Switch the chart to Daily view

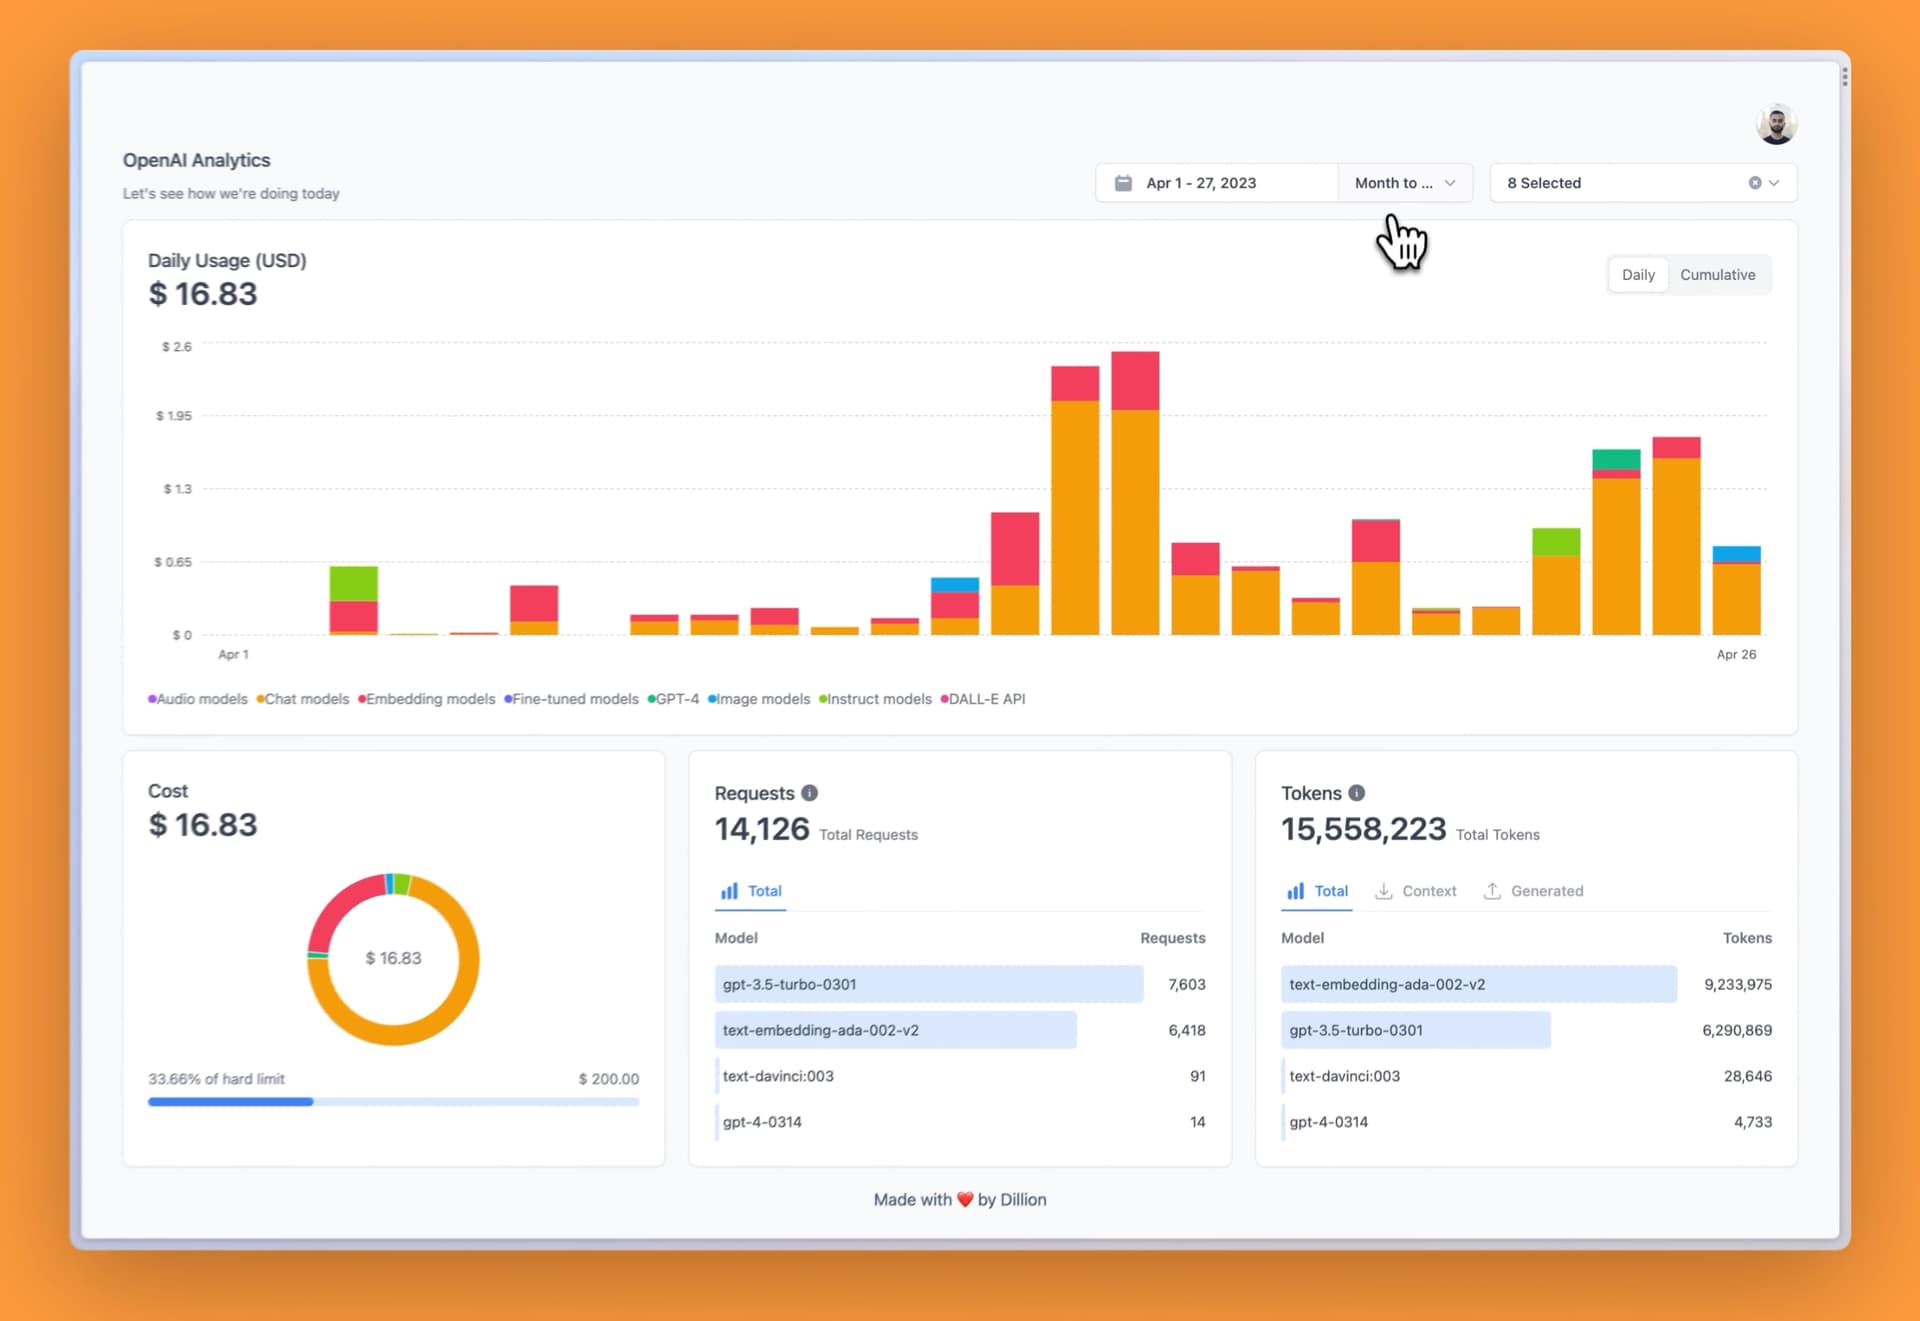coord(1638,275)
